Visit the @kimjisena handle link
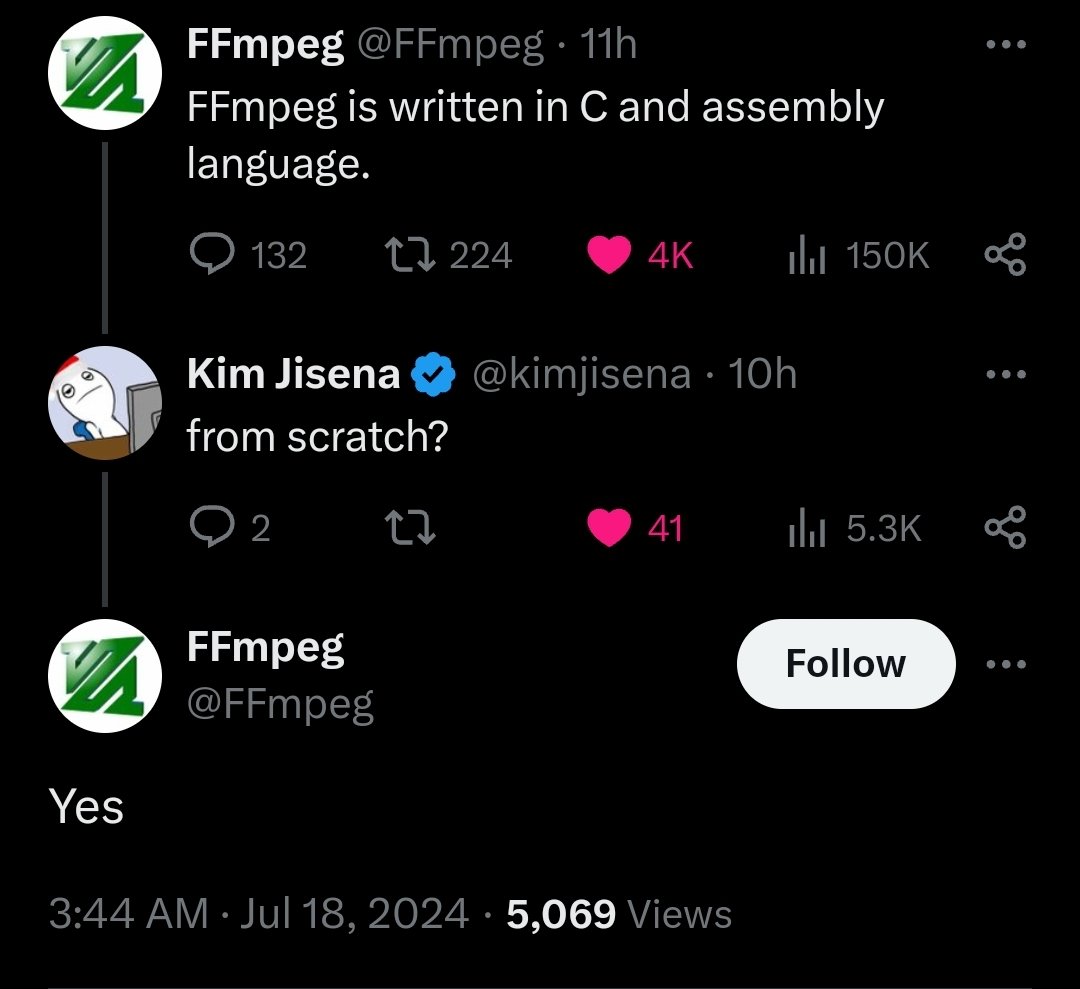The image size is (1080, 989). tap(581, 374)
